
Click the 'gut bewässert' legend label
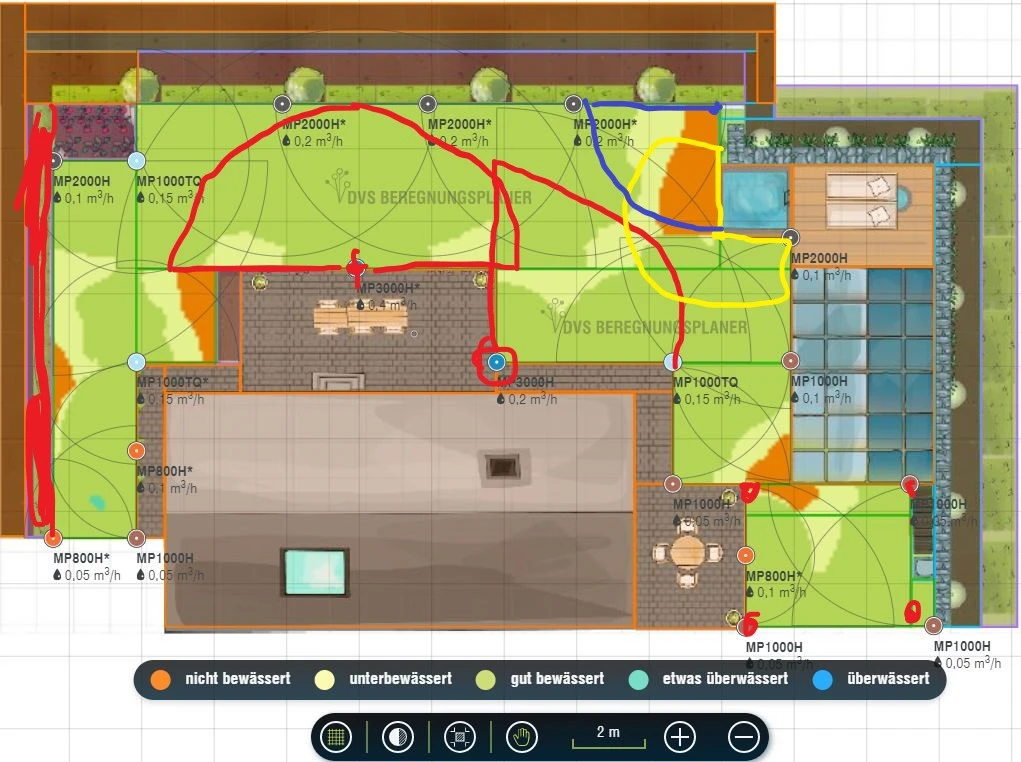click(x=557, y=679)
